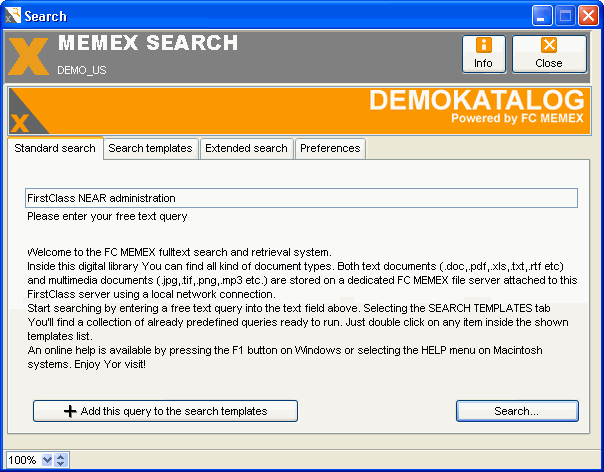
Task: Click the MEMEX orange X logo icon
Action: [x=28, y=56]
